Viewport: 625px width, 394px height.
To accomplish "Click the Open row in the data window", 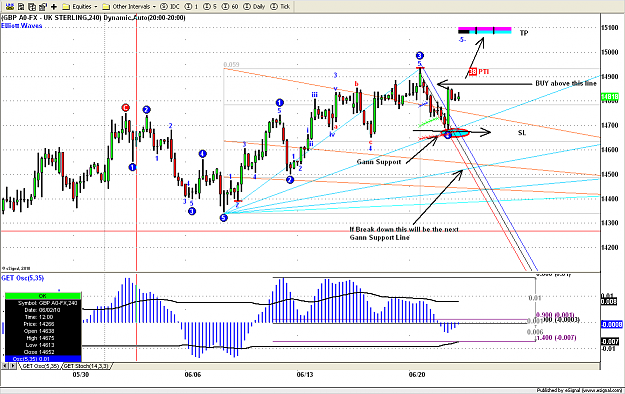I will pyautogui.click(x=43, y=331).
